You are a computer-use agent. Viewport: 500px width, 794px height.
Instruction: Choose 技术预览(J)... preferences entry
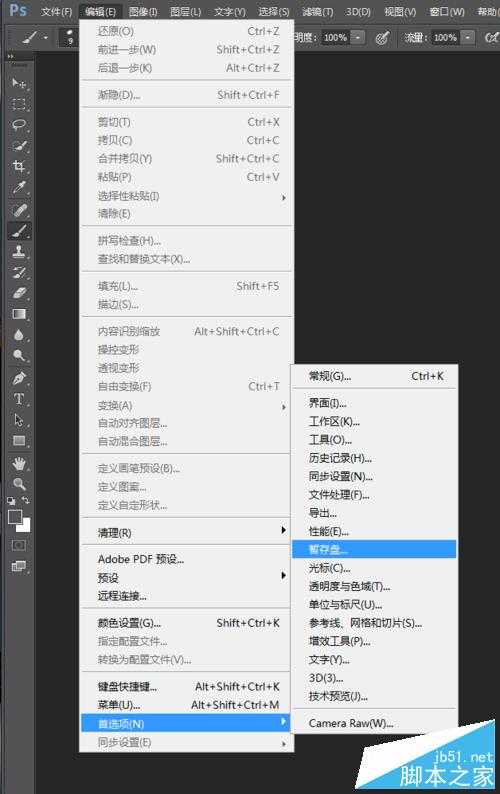tap(374, 696)
